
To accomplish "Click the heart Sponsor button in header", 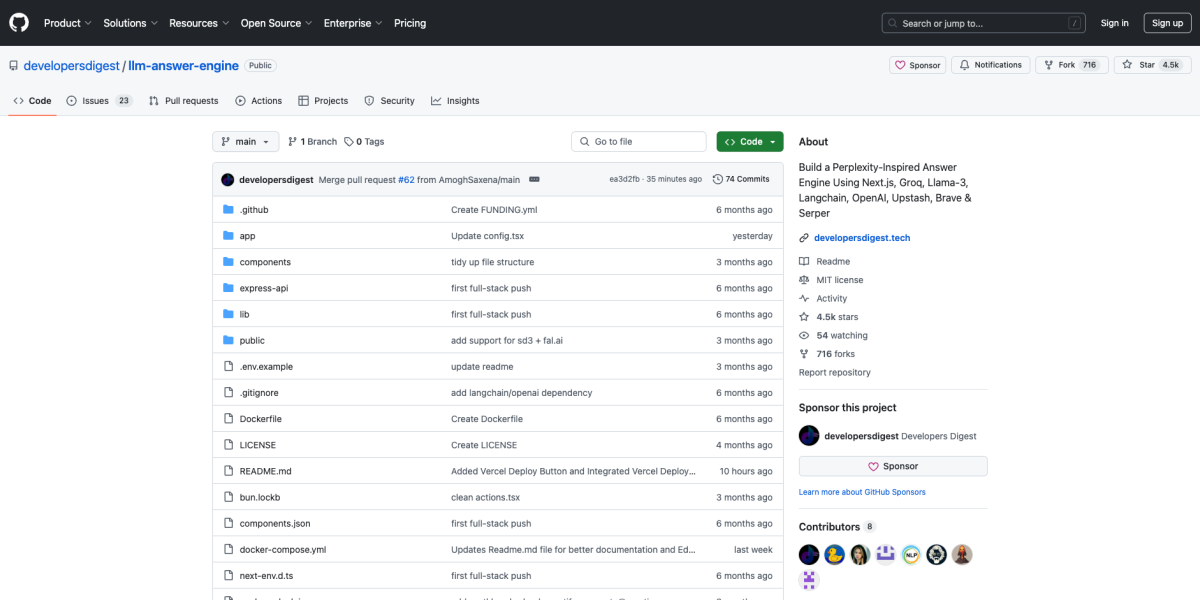I will click(917, 65).
